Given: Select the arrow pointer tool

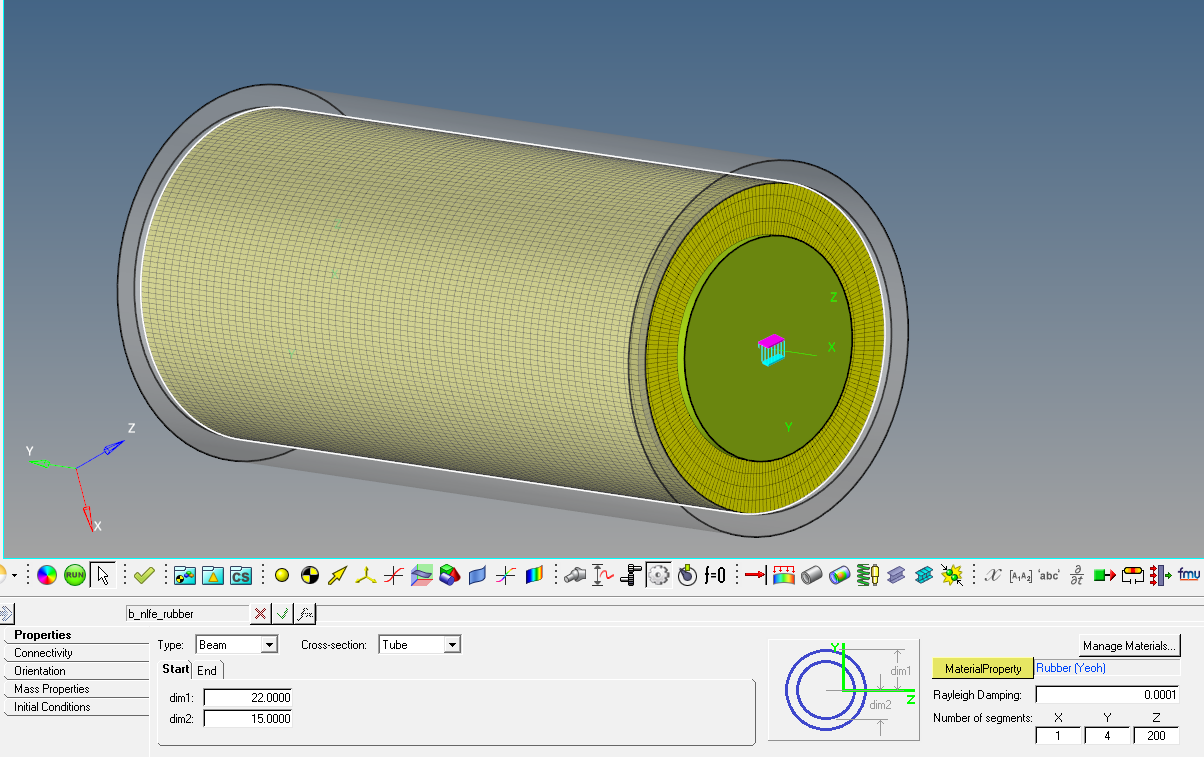Looking at the screenshot, I should [x=102, y=575].
